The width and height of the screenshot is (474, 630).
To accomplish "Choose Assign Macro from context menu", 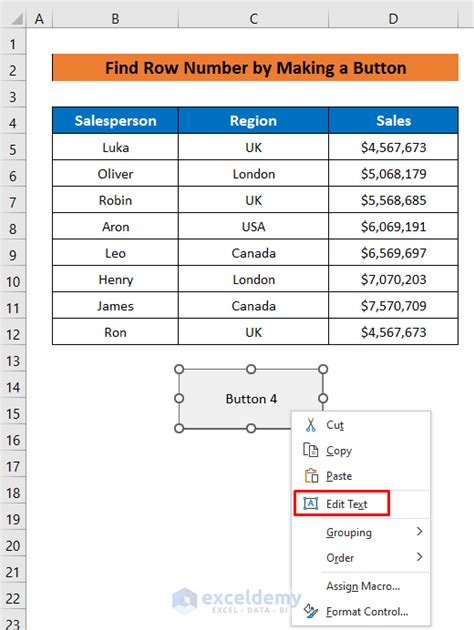I will [363, 586].
